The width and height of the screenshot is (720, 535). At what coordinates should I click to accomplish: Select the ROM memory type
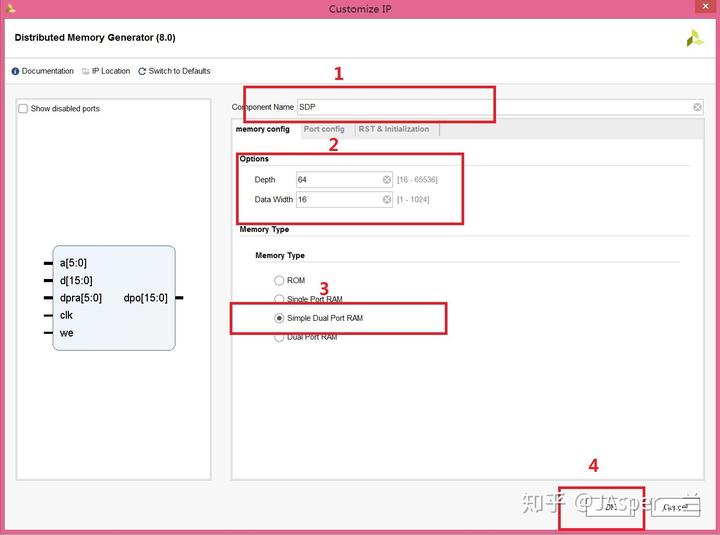pyautogui.click(x=279, y=280)
